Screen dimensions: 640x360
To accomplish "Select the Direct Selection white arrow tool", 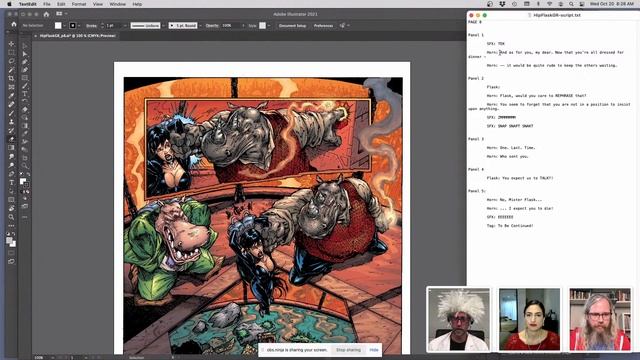I will [25, 54].
